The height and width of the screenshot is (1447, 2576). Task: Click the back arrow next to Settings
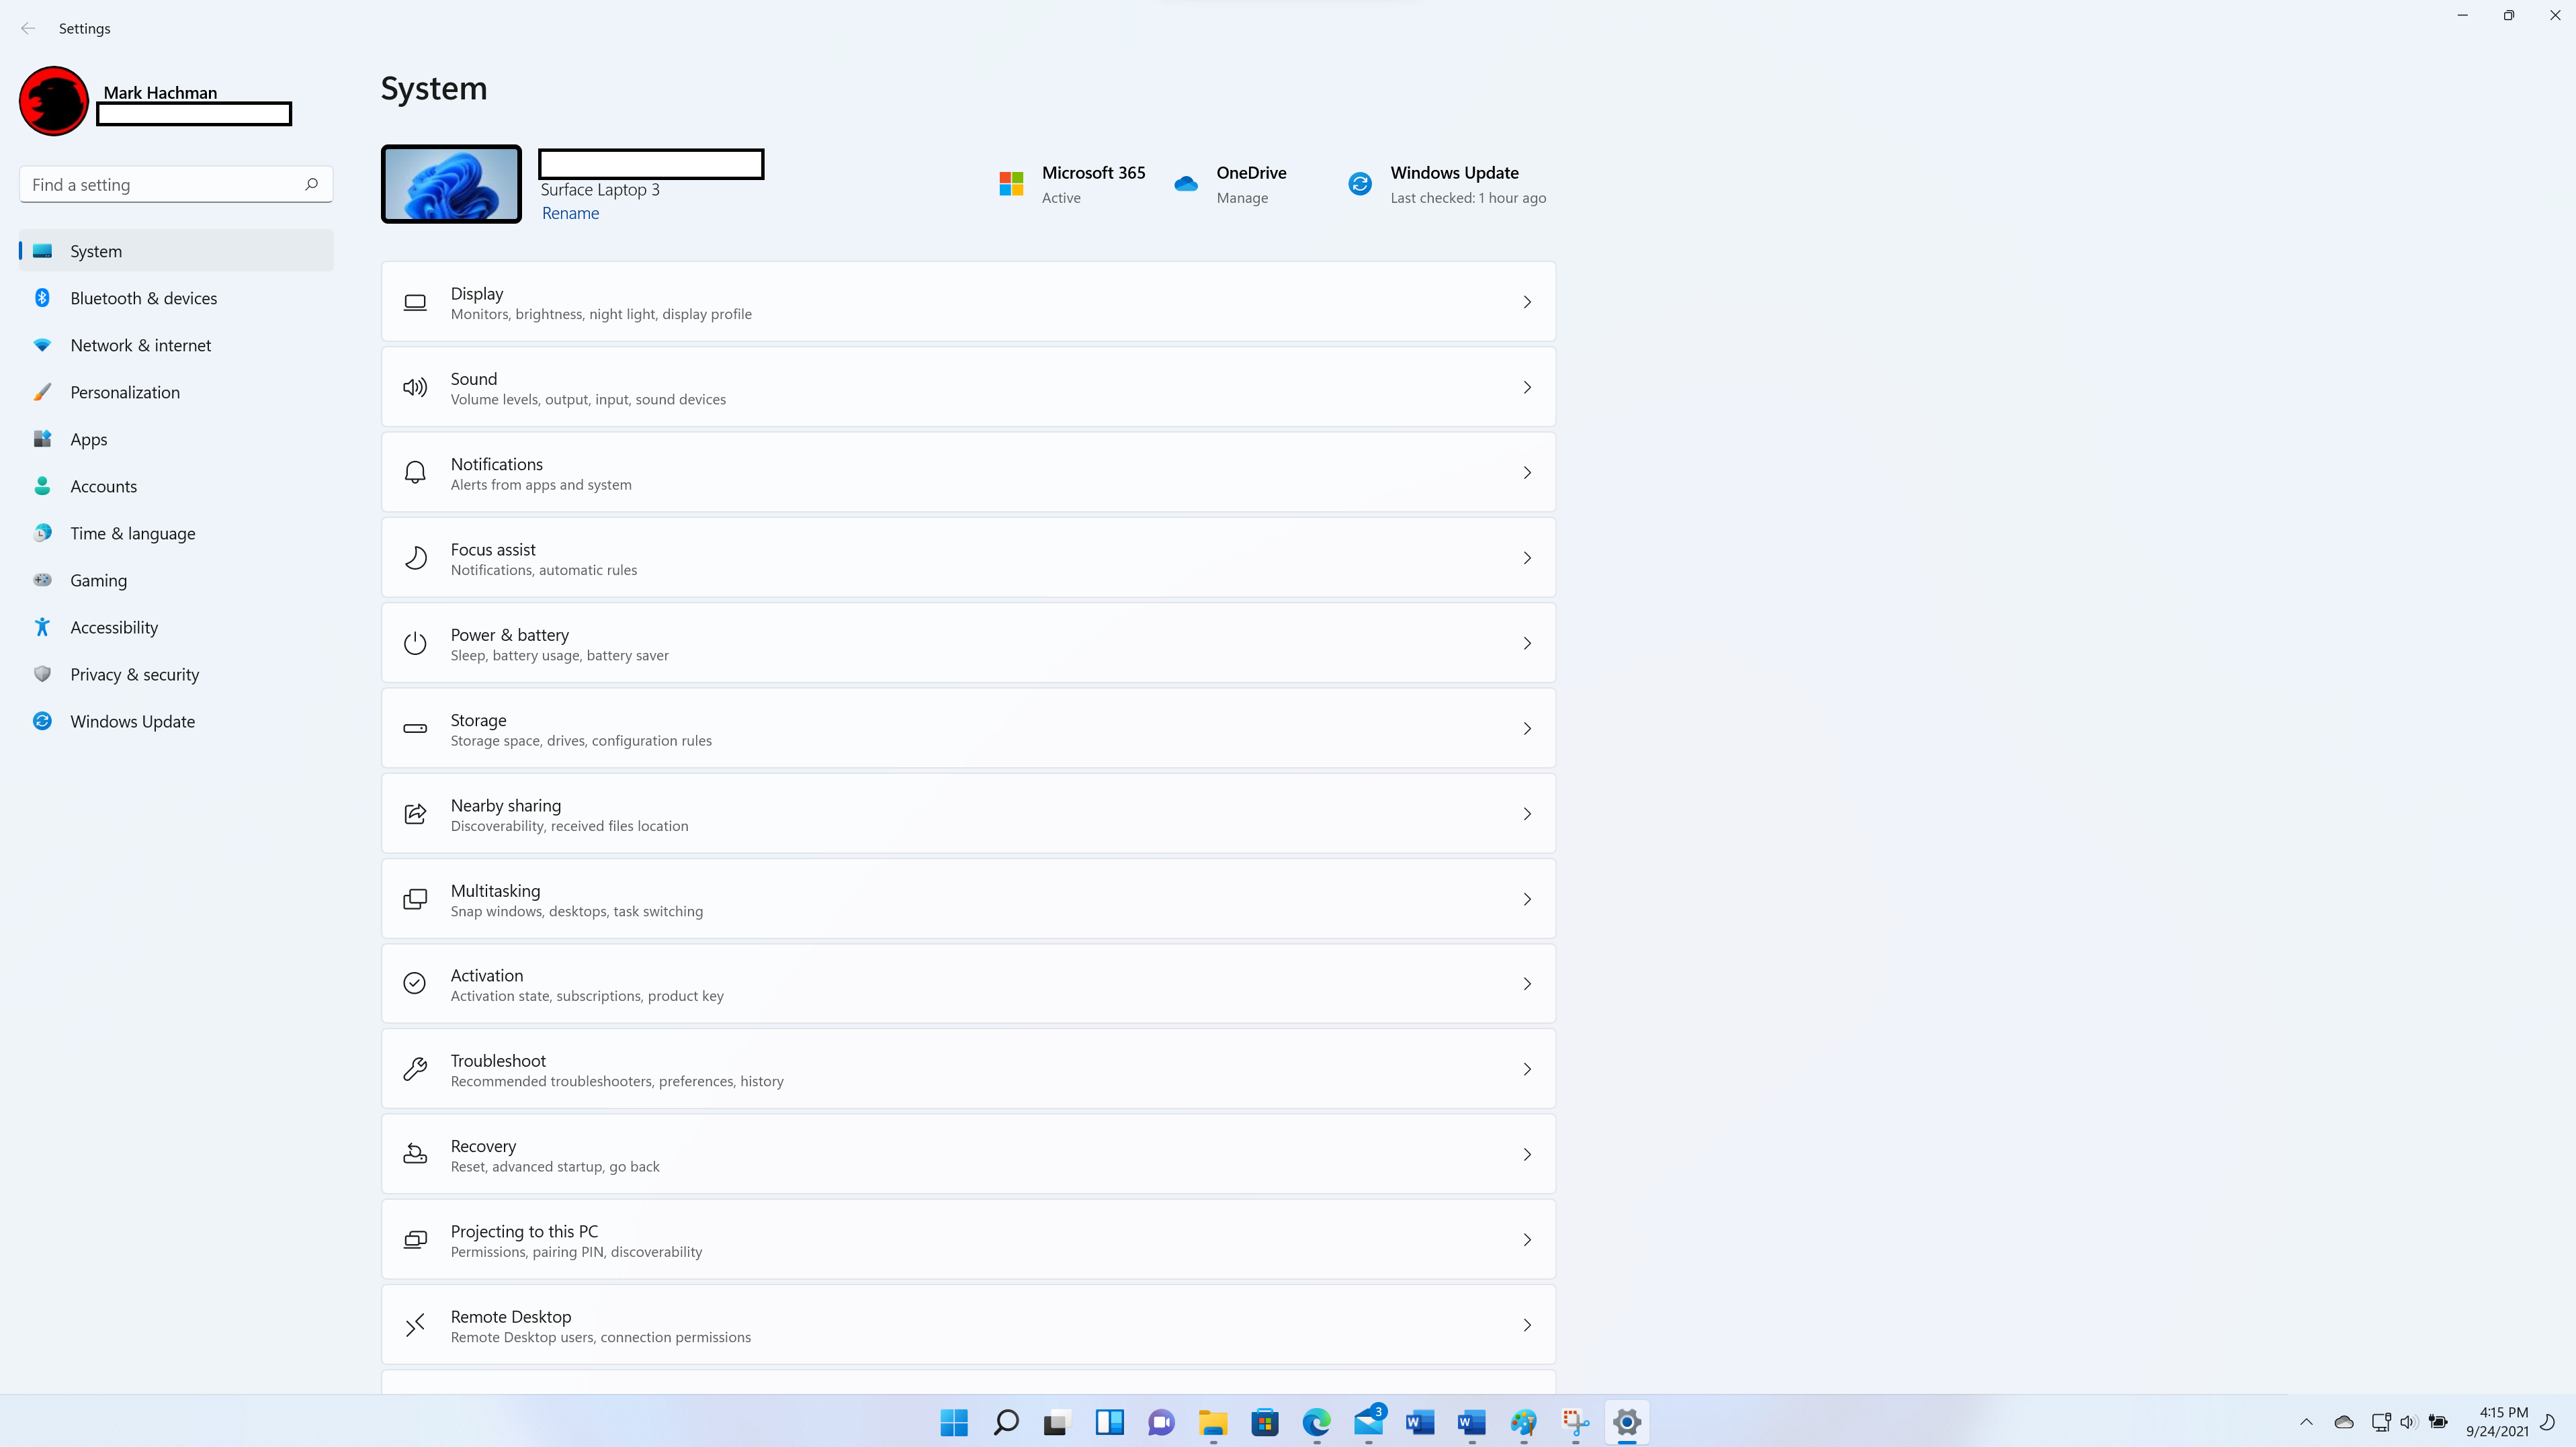point(28,28)
